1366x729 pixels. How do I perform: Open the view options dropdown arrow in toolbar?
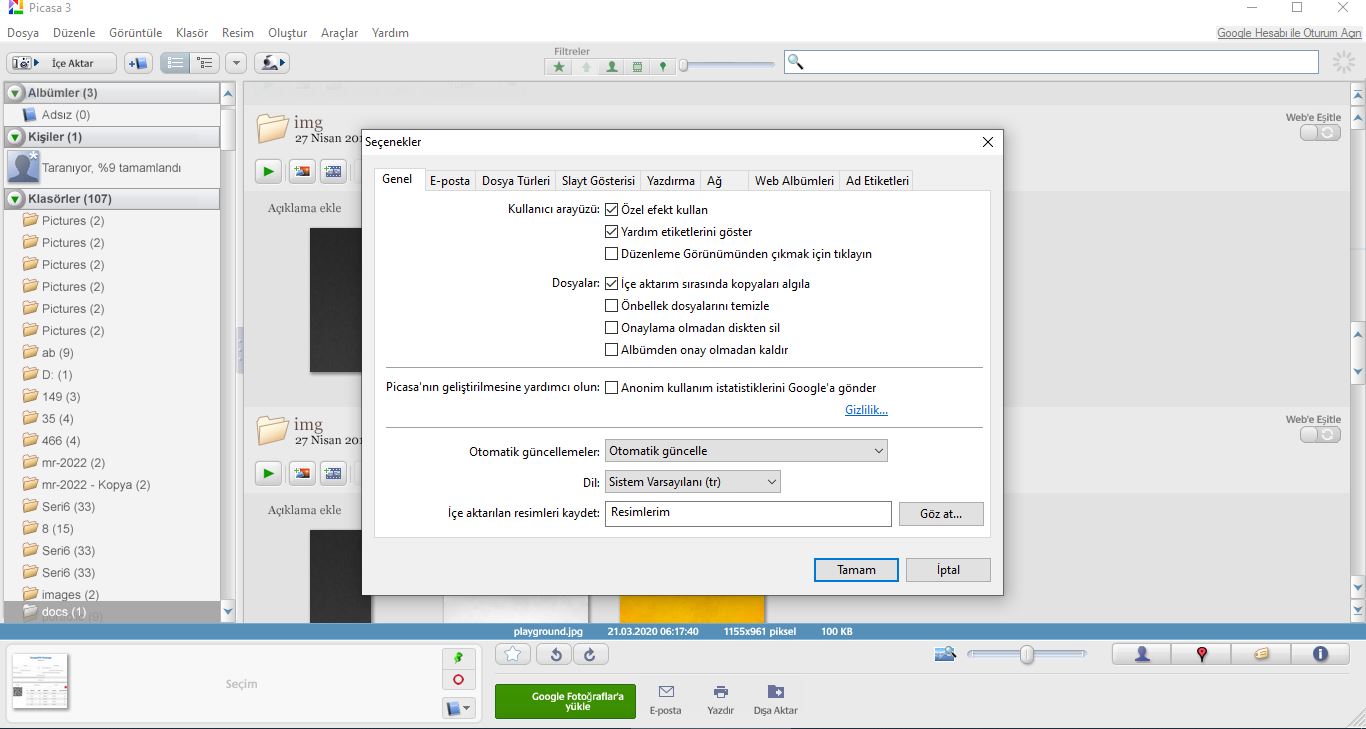coord(236,63)
